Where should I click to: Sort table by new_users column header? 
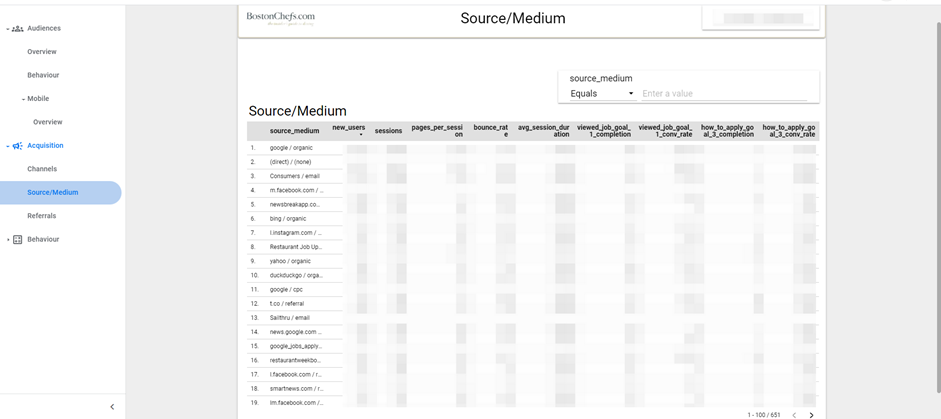(x=348, y=129)
